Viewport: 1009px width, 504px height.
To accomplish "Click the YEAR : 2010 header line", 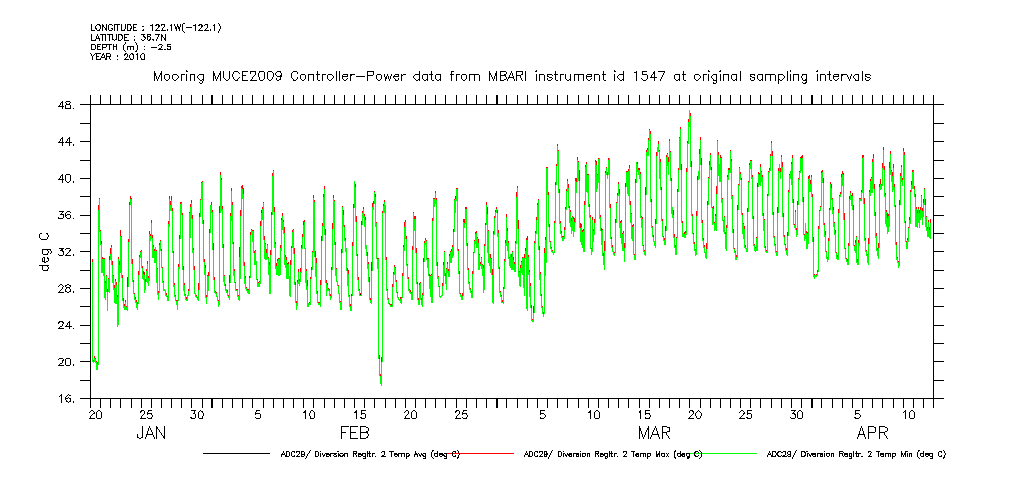I will coord(118,57).
